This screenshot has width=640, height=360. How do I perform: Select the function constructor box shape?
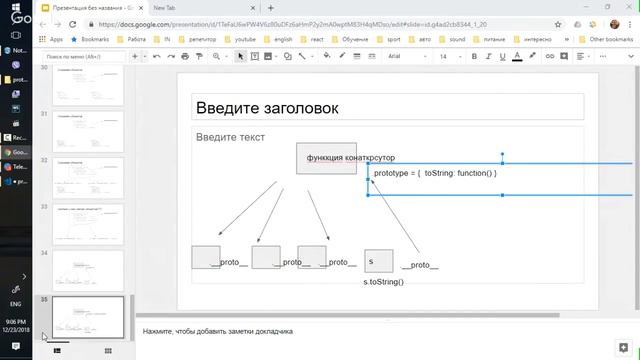pos(327,158)
